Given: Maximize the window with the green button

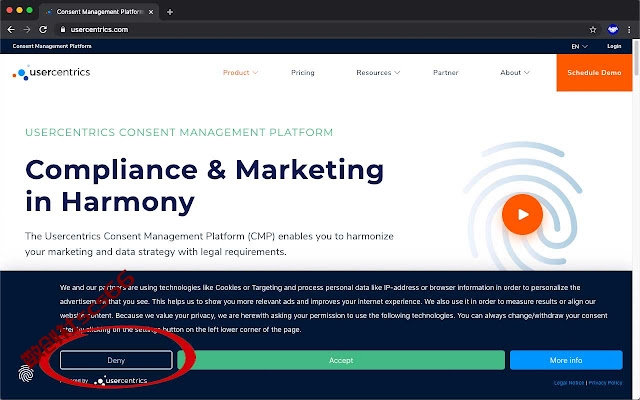Looking at the screenshot, I should (29, 10).
